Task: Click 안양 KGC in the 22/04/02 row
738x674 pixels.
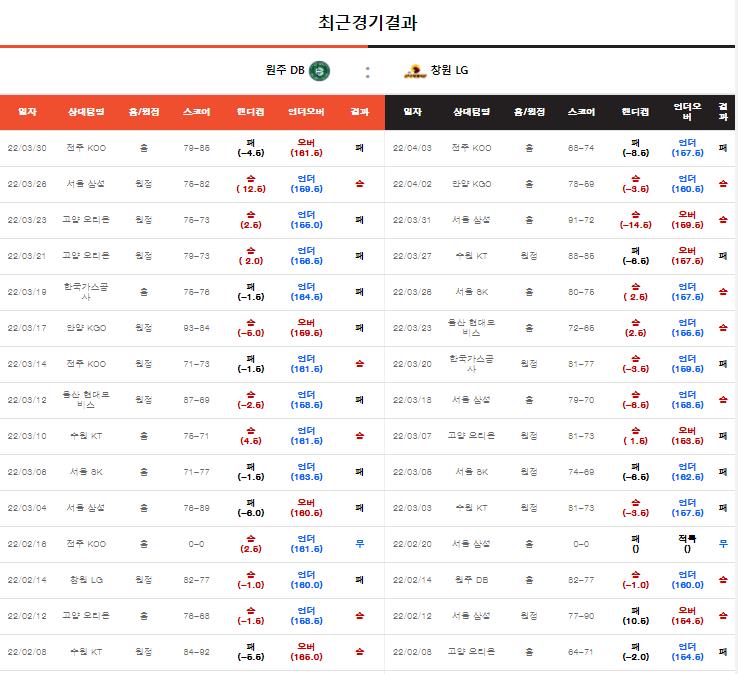Action: click(471, 184)
